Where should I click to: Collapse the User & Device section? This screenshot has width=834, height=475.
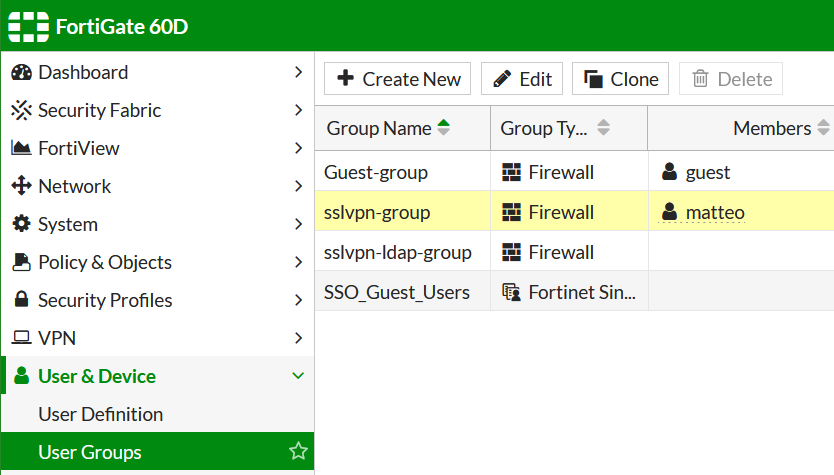[x=298, y=376]
